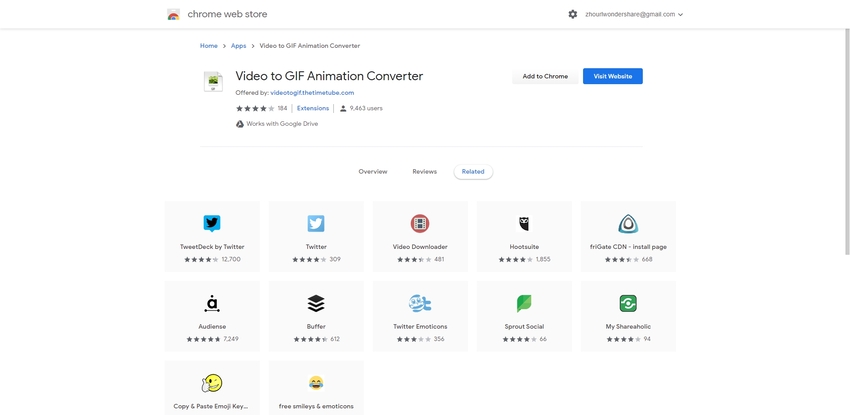Click the free smileys & emoticons title

point(316,406)
